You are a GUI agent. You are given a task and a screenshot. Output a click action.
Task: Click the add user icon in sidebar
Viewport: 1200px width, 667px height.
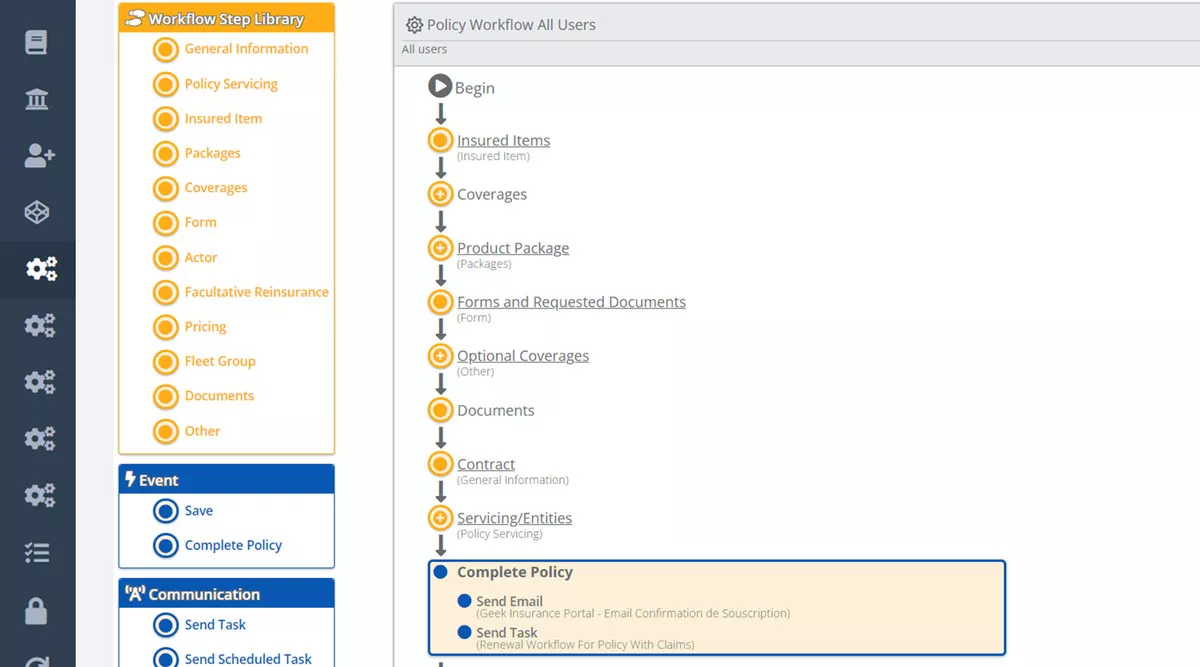click(x=39, y=155)
